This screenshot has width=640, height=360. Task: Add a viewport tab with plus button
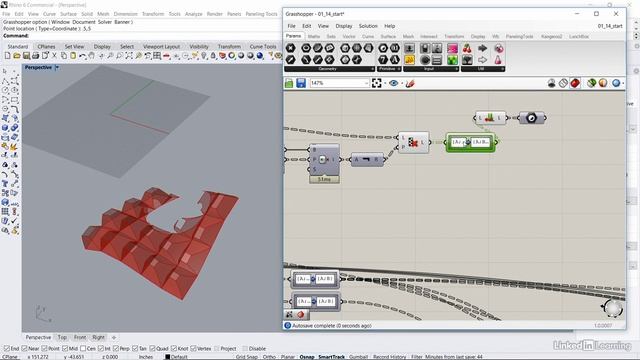point(114,337)
